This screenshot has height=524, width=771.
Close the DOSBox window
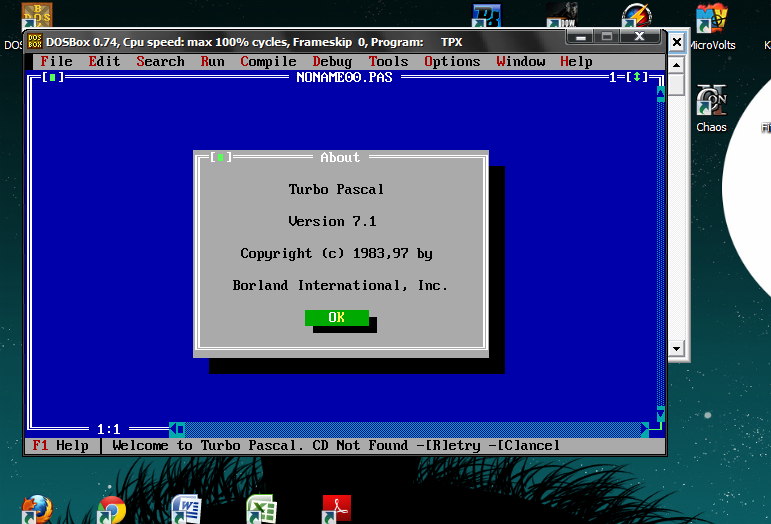[639, 37]
